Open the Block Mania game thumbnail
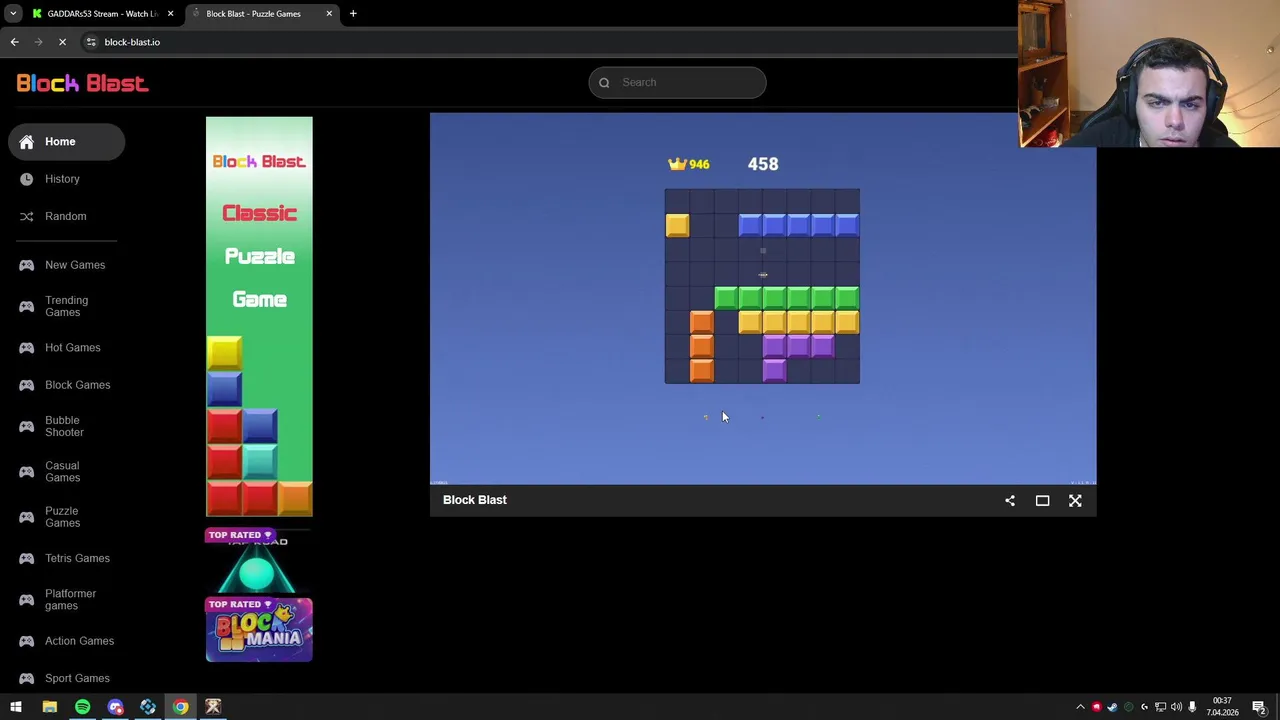Image resolution: width=1280 pixels, height=720 pixels. pyautogui.click(x=259, y=630)
